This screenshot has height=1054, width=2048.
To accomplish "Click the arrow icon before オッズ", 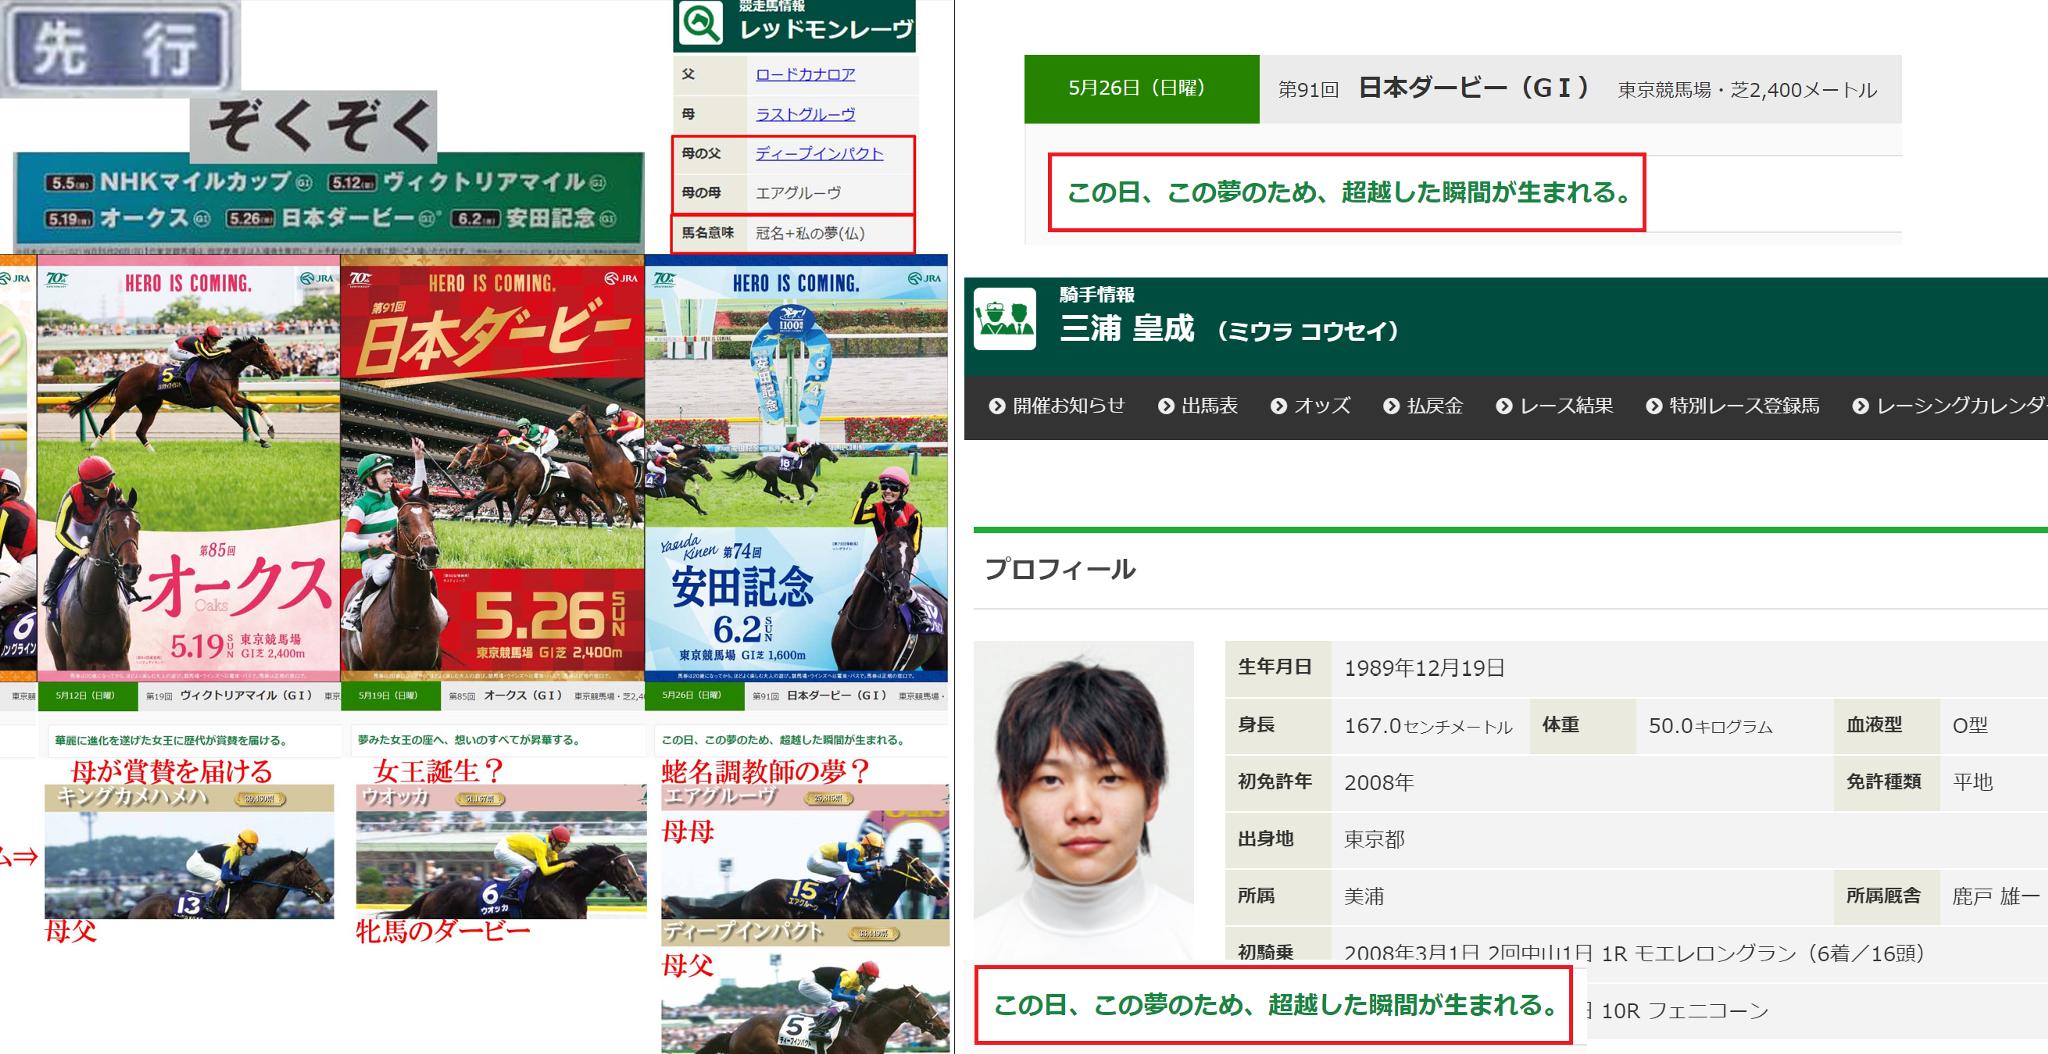I will pyautogui.click(x=1278, y=406).
